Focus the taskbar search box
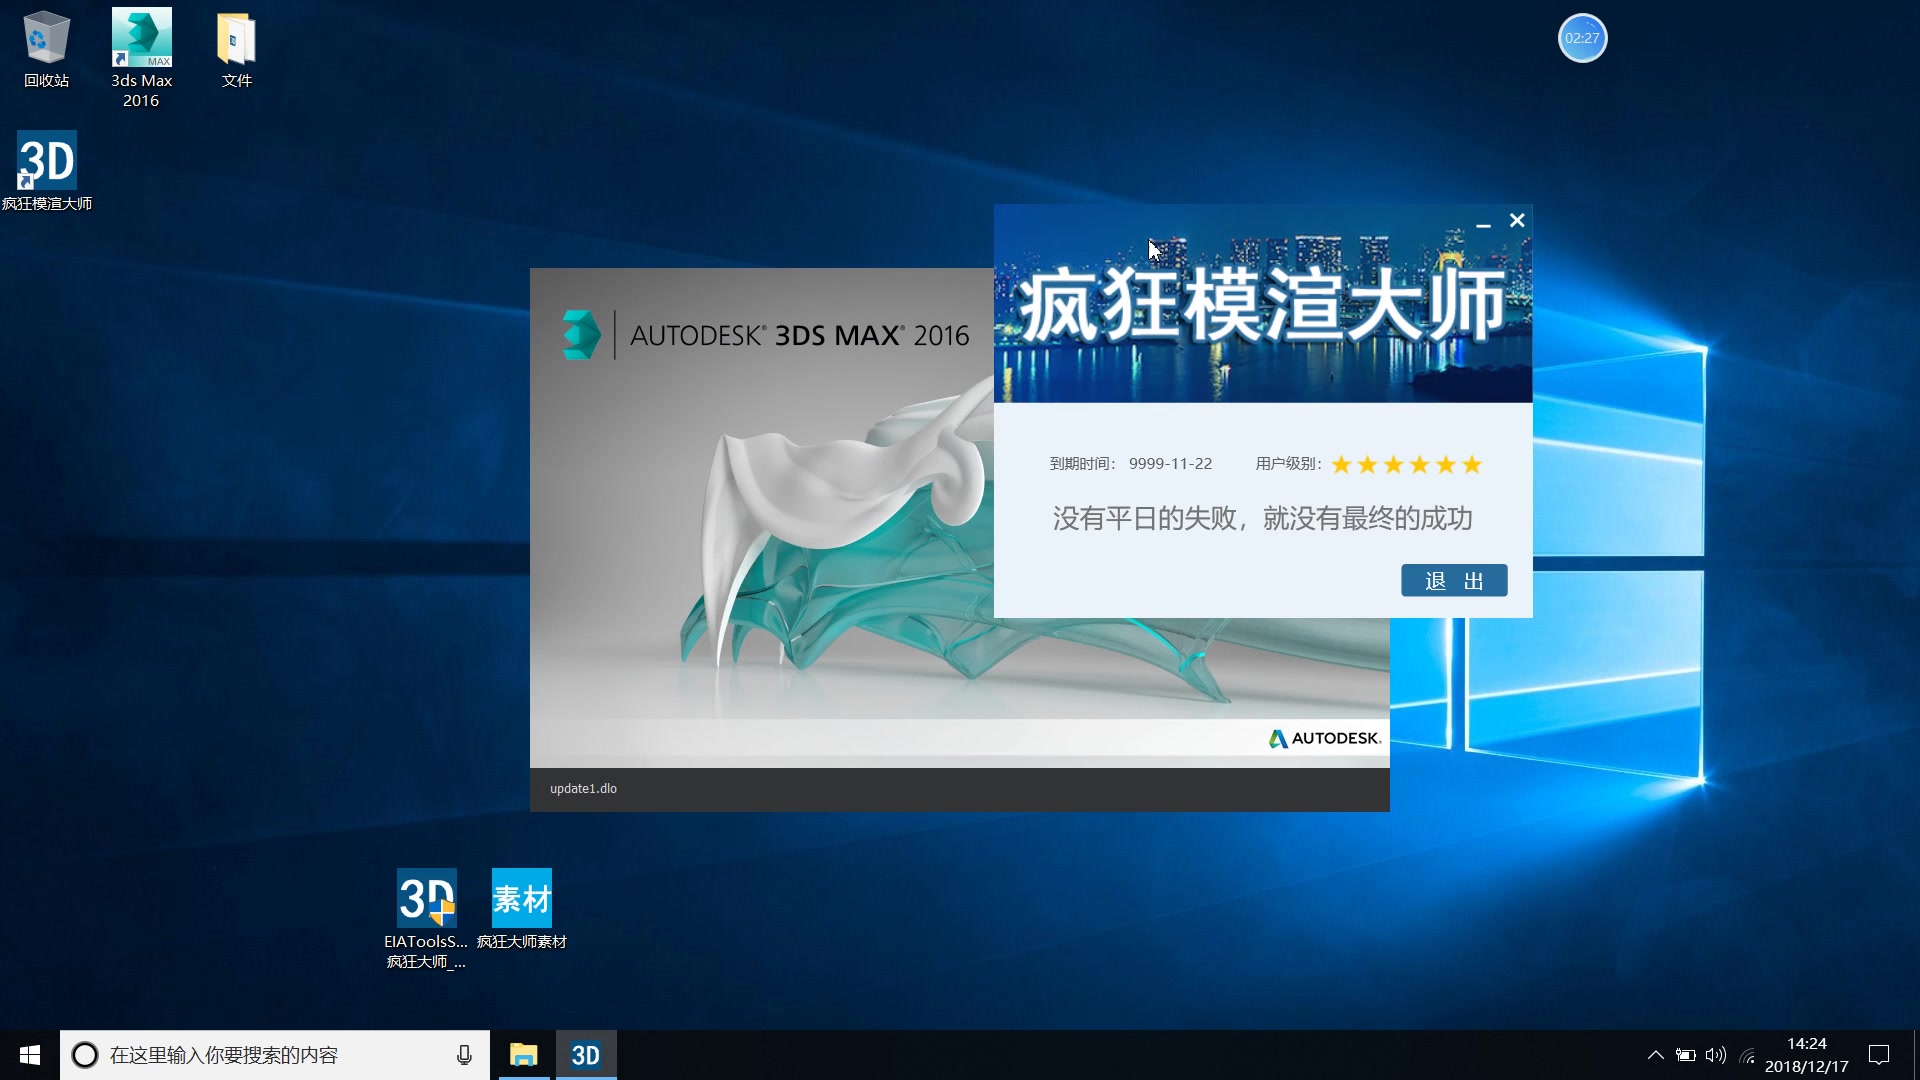 tap(275, 1055)
